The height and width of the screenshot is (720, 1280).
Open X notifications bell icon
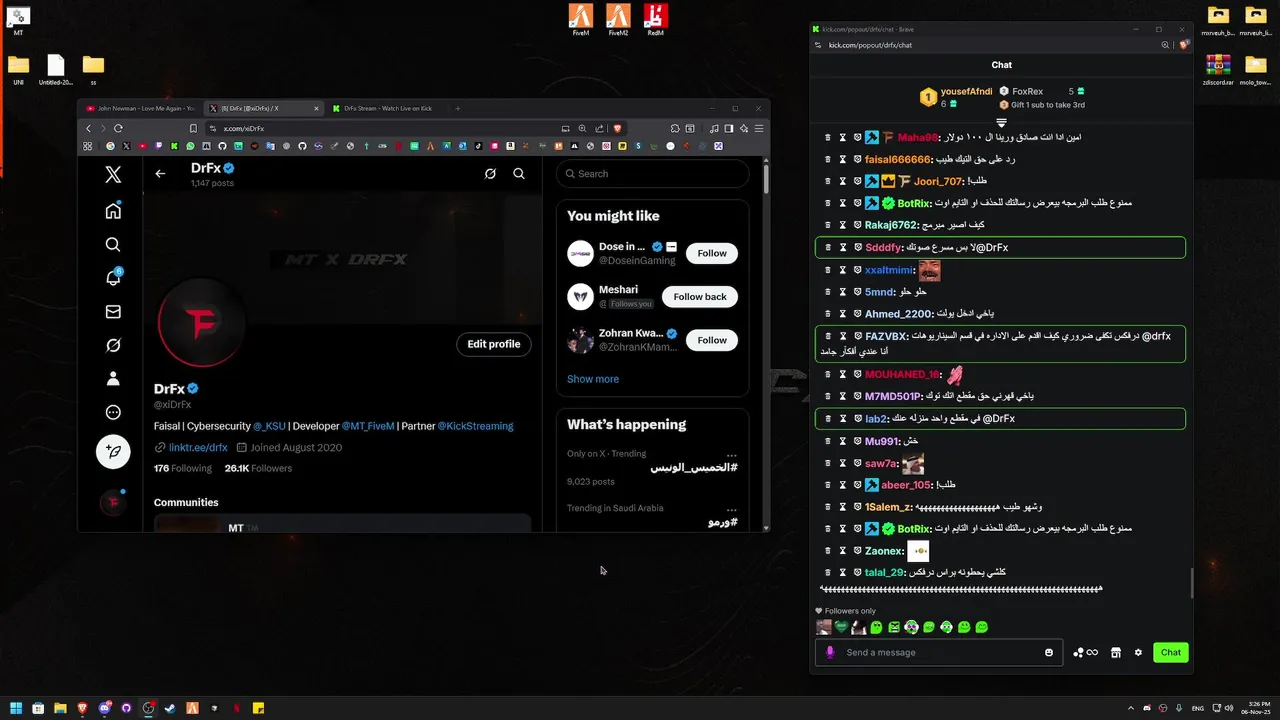tap(113, 278)
